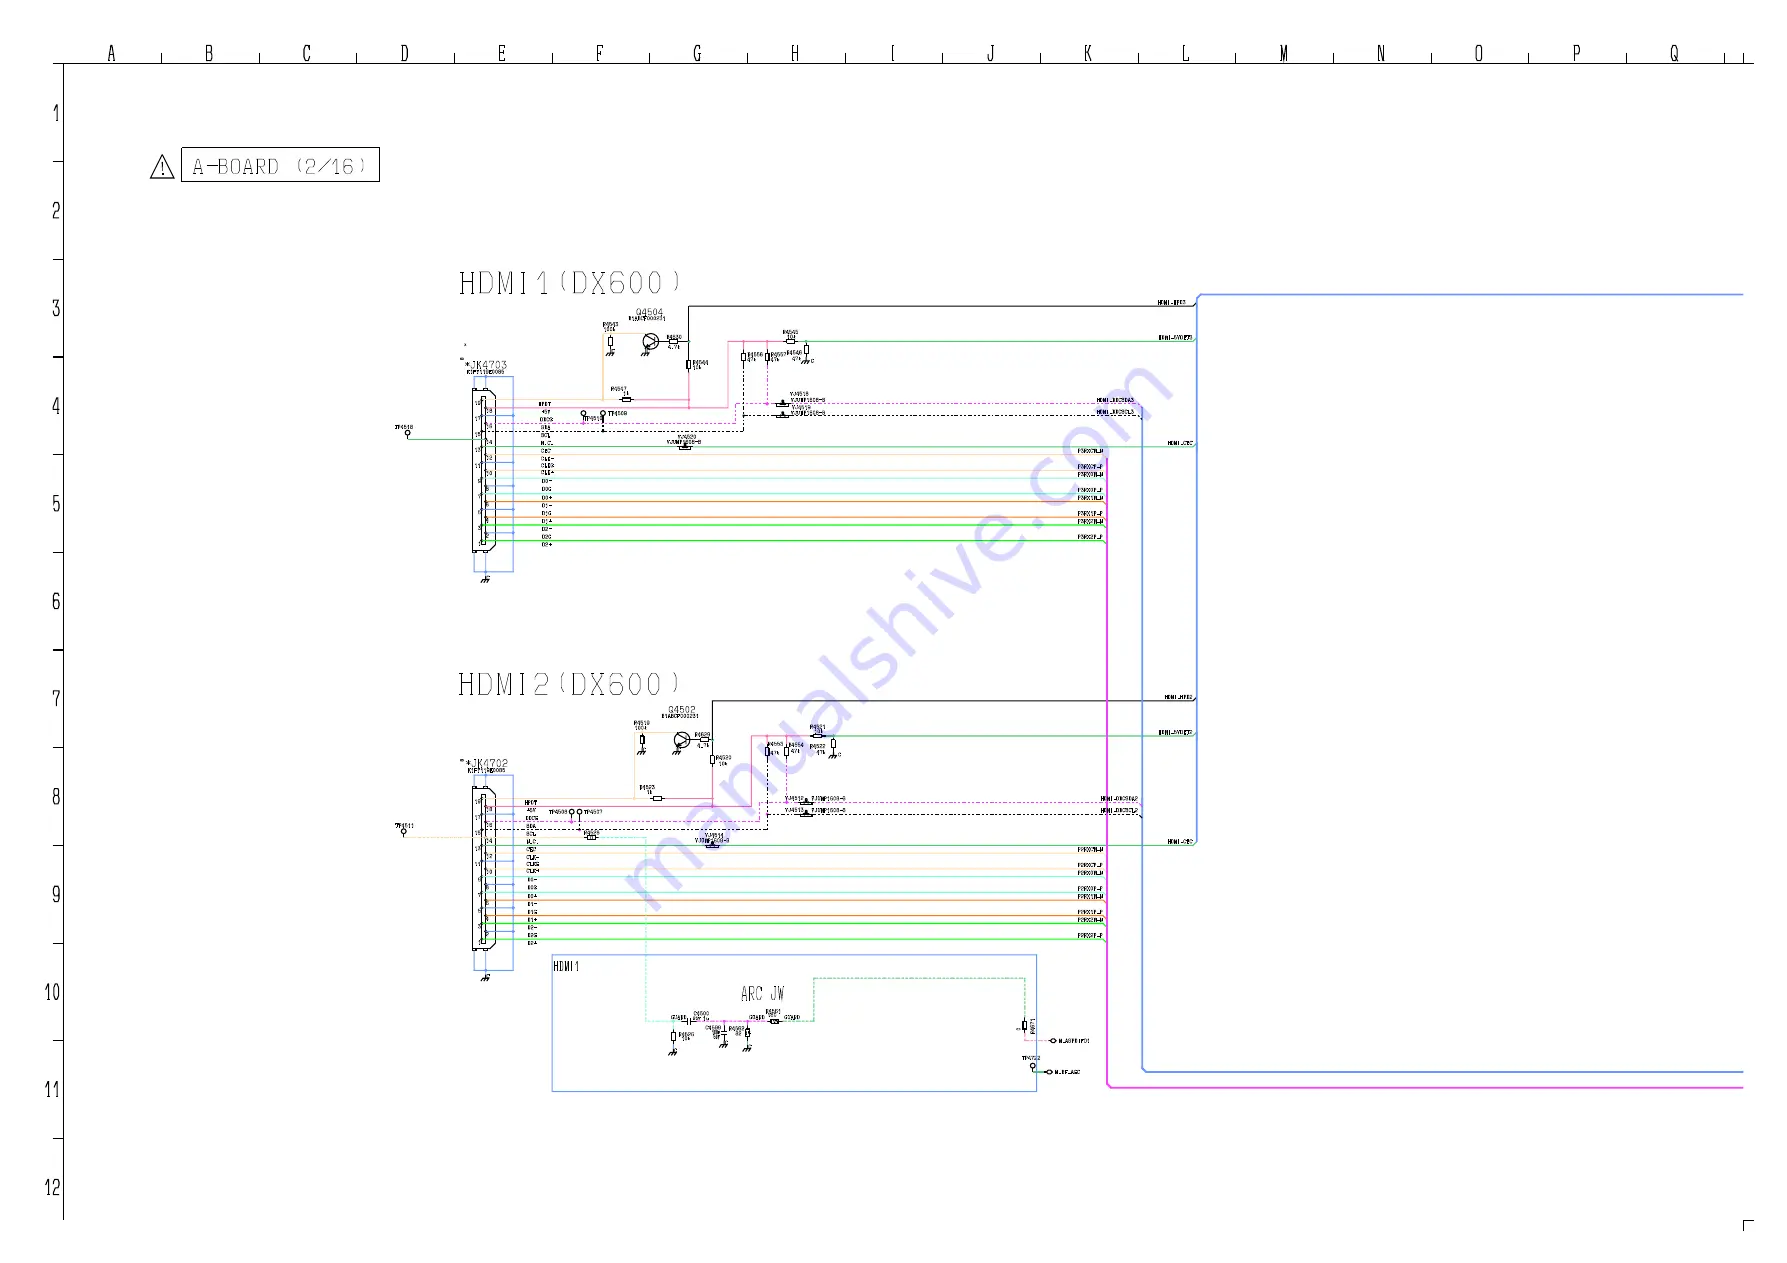Click column letter N in the top ruler
1787x1263 pixels.
click(1381, 53)
